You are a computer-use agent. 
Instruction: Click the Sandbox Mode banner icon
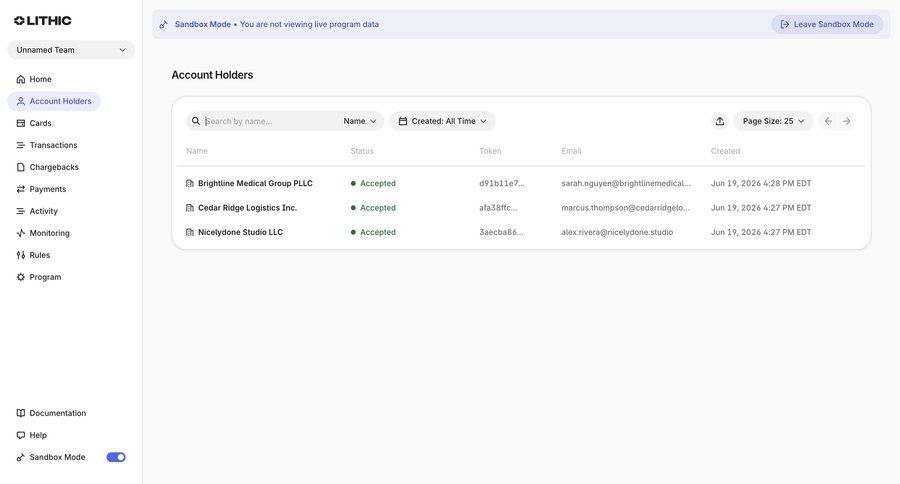click(x=164, y=24)
